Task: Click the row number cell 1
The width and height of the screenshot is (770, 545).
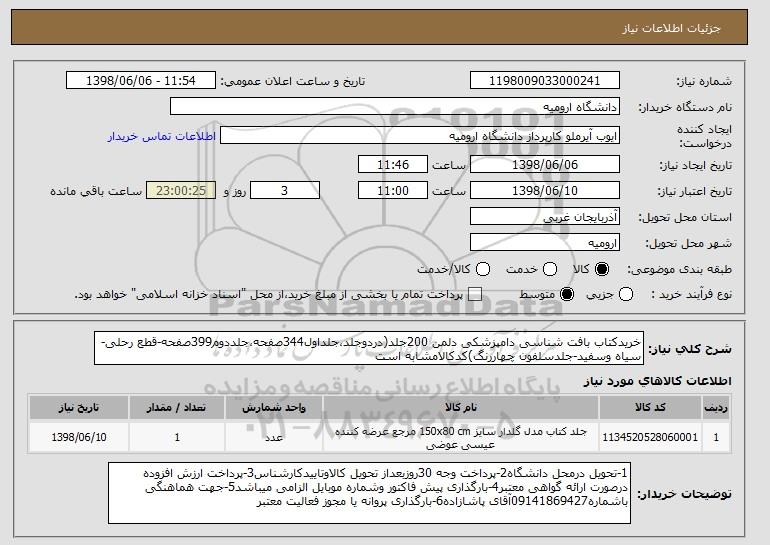Action: pos(716,437)
